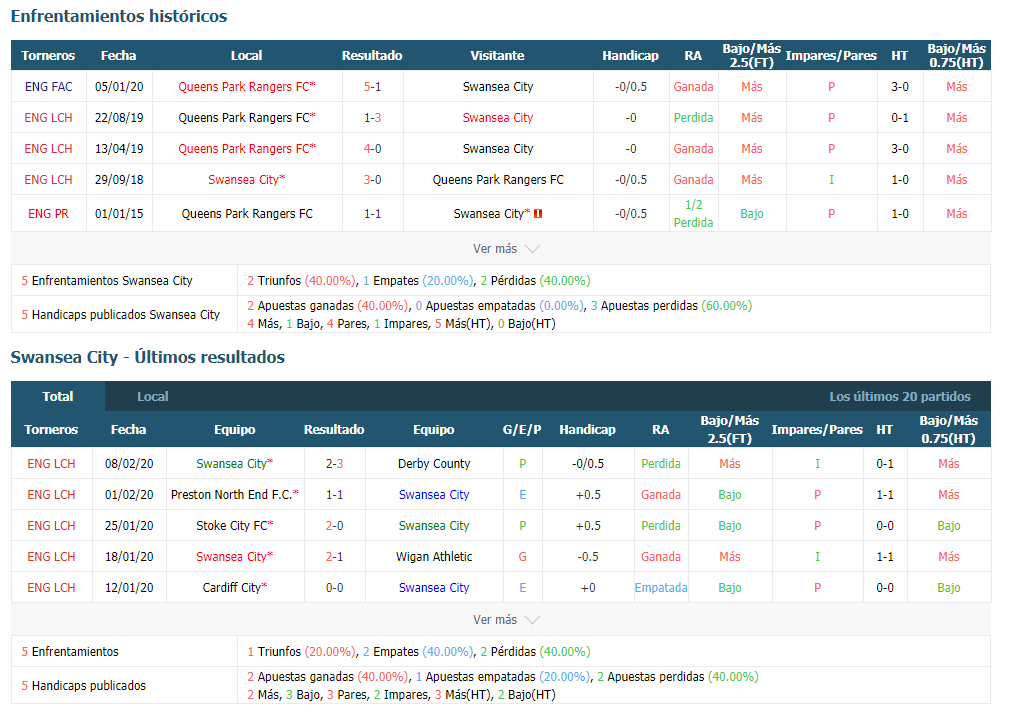Open 2-0 result of Stoke City match

click(334, 525)
